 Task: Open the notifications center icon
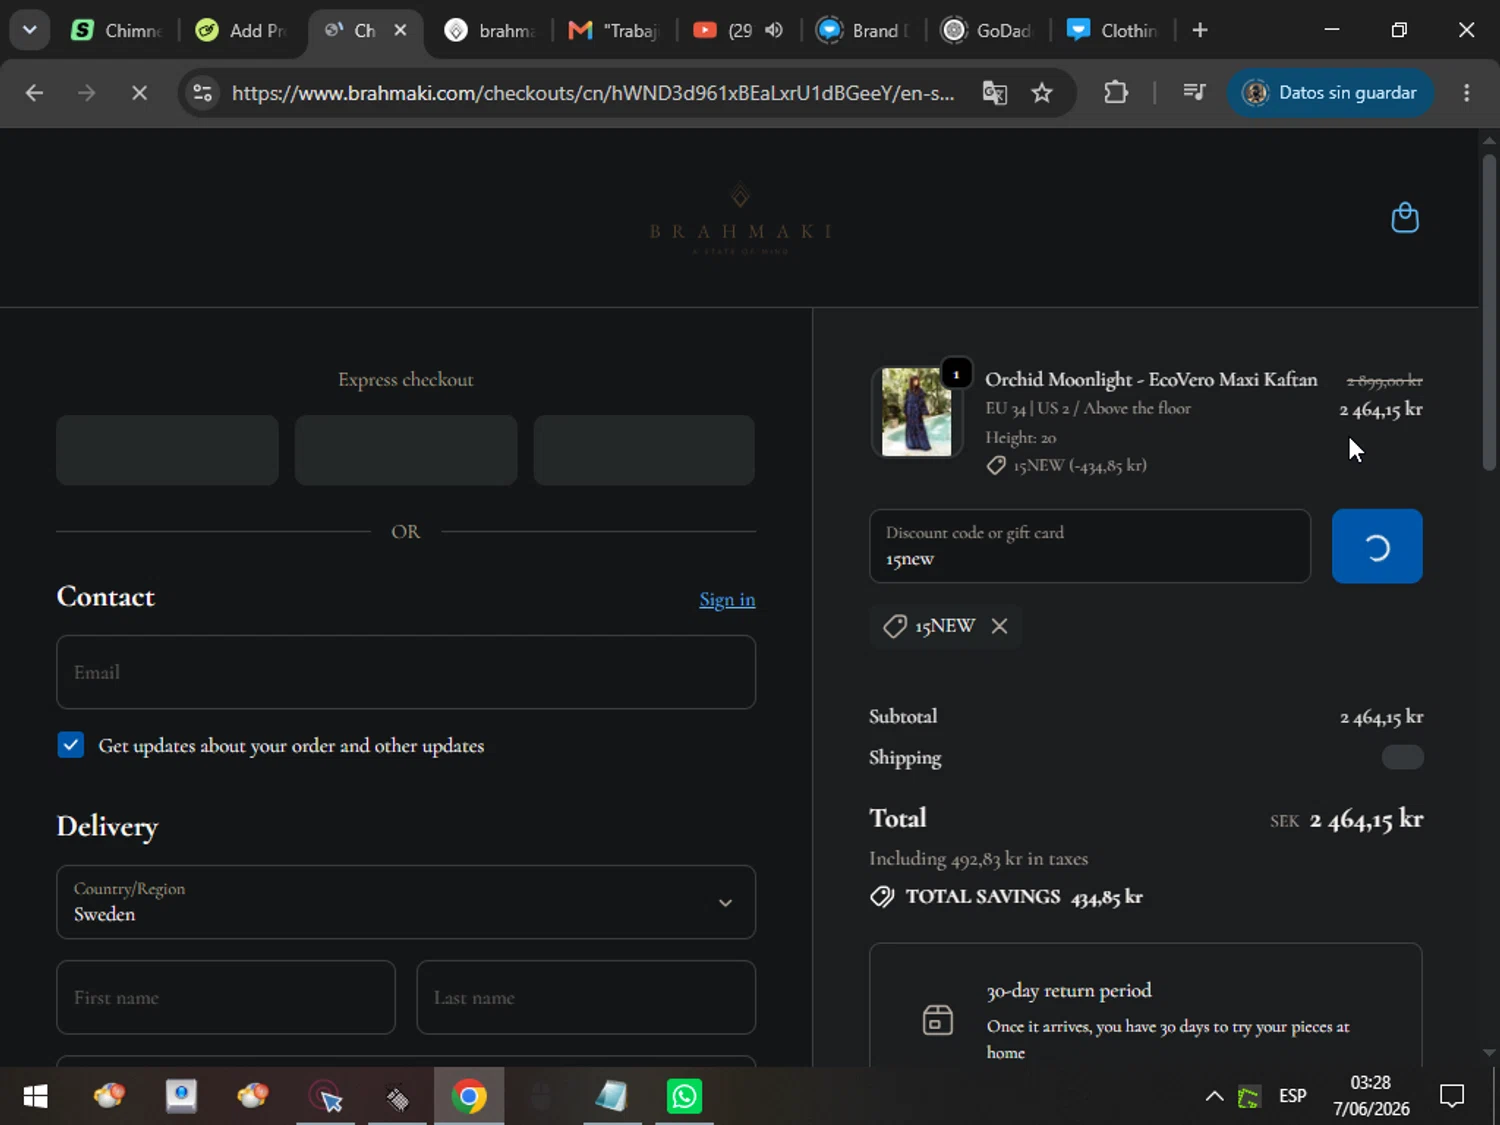coord(1452,1097)
